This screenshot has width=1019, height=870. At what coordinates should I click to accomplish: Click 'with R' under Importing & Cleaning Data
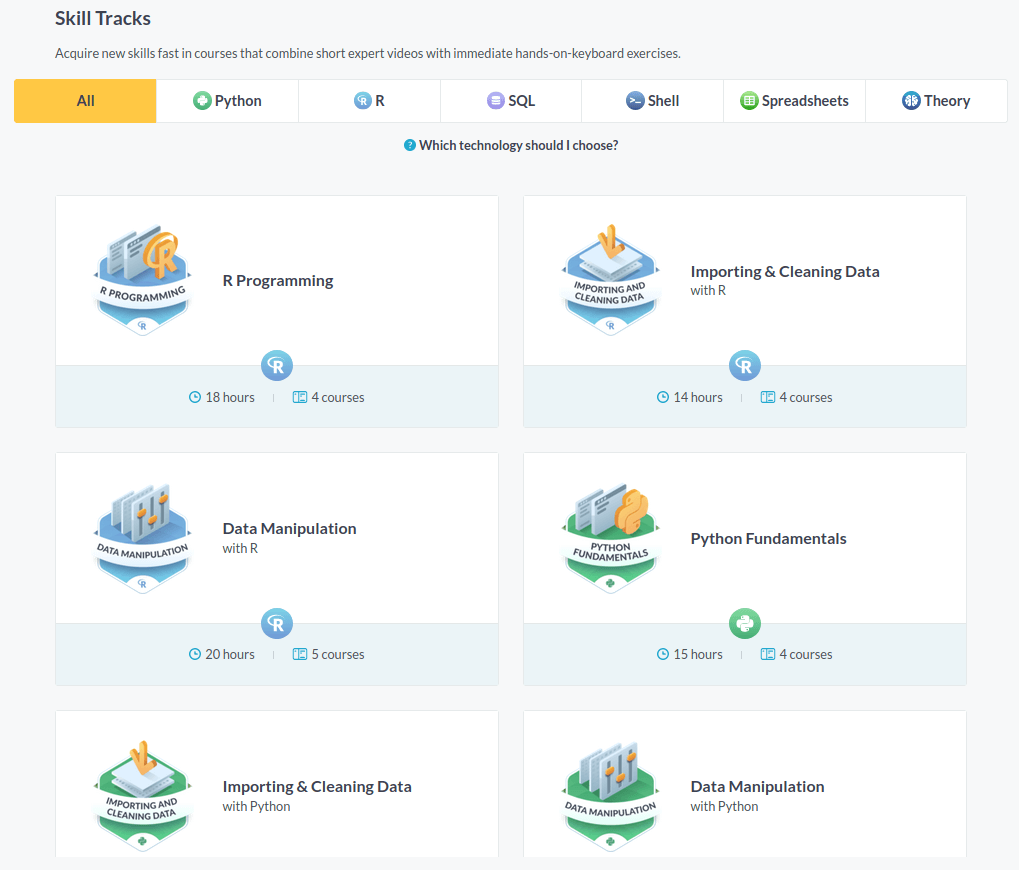(x=708, y=290)
